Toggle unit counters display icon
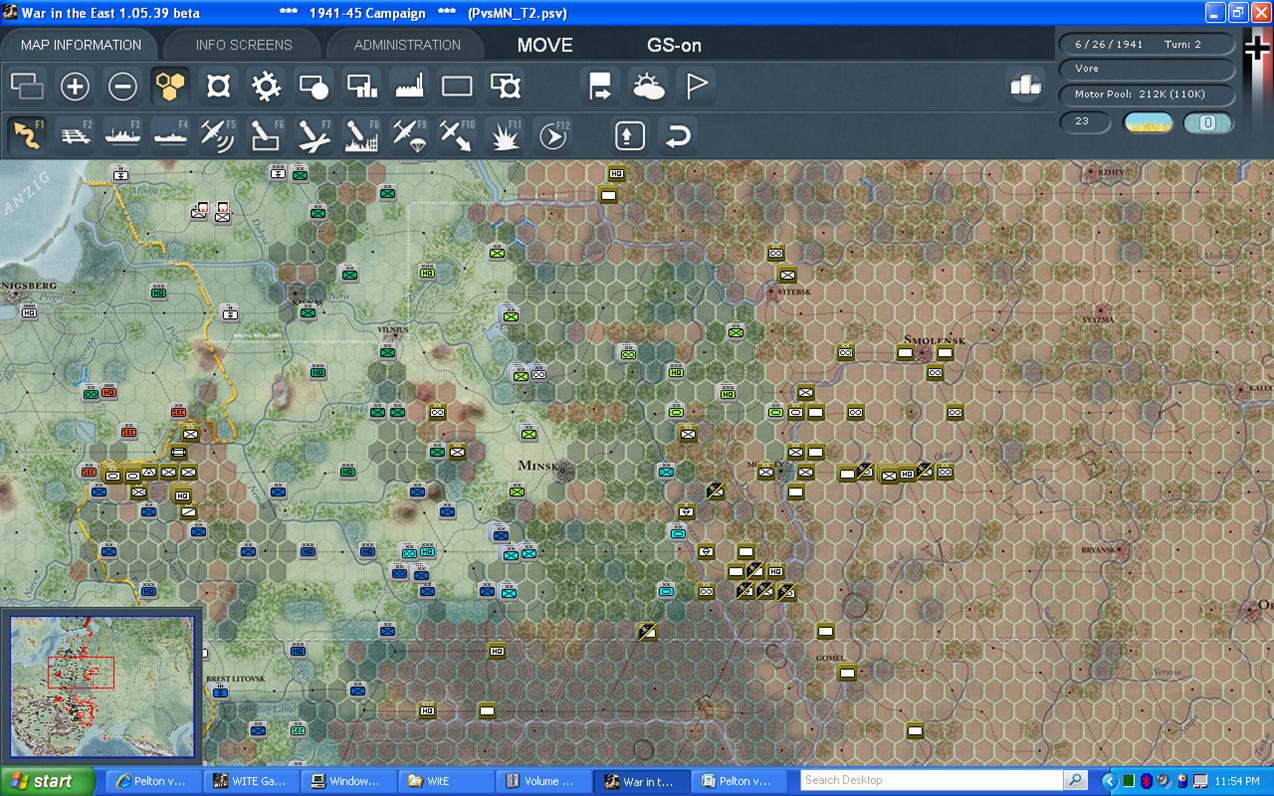1274x796 pixels. point(27,87)
